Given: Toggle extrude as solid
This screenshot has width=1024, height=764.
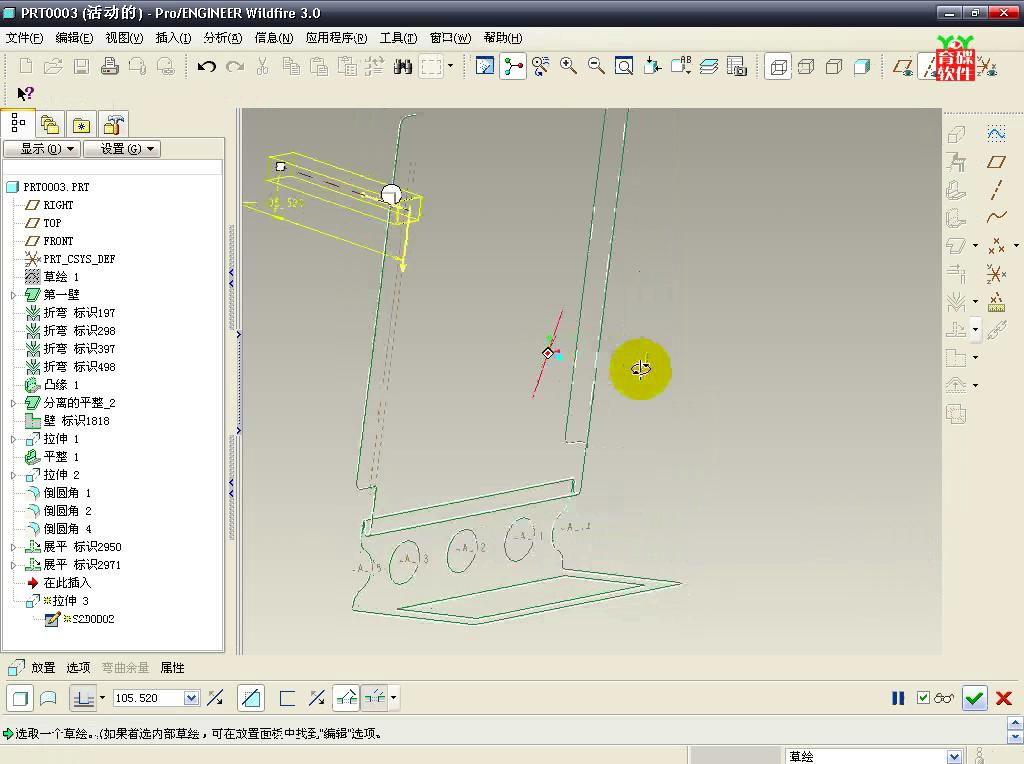Looking at the screenshot, I should tap(20, 698).
